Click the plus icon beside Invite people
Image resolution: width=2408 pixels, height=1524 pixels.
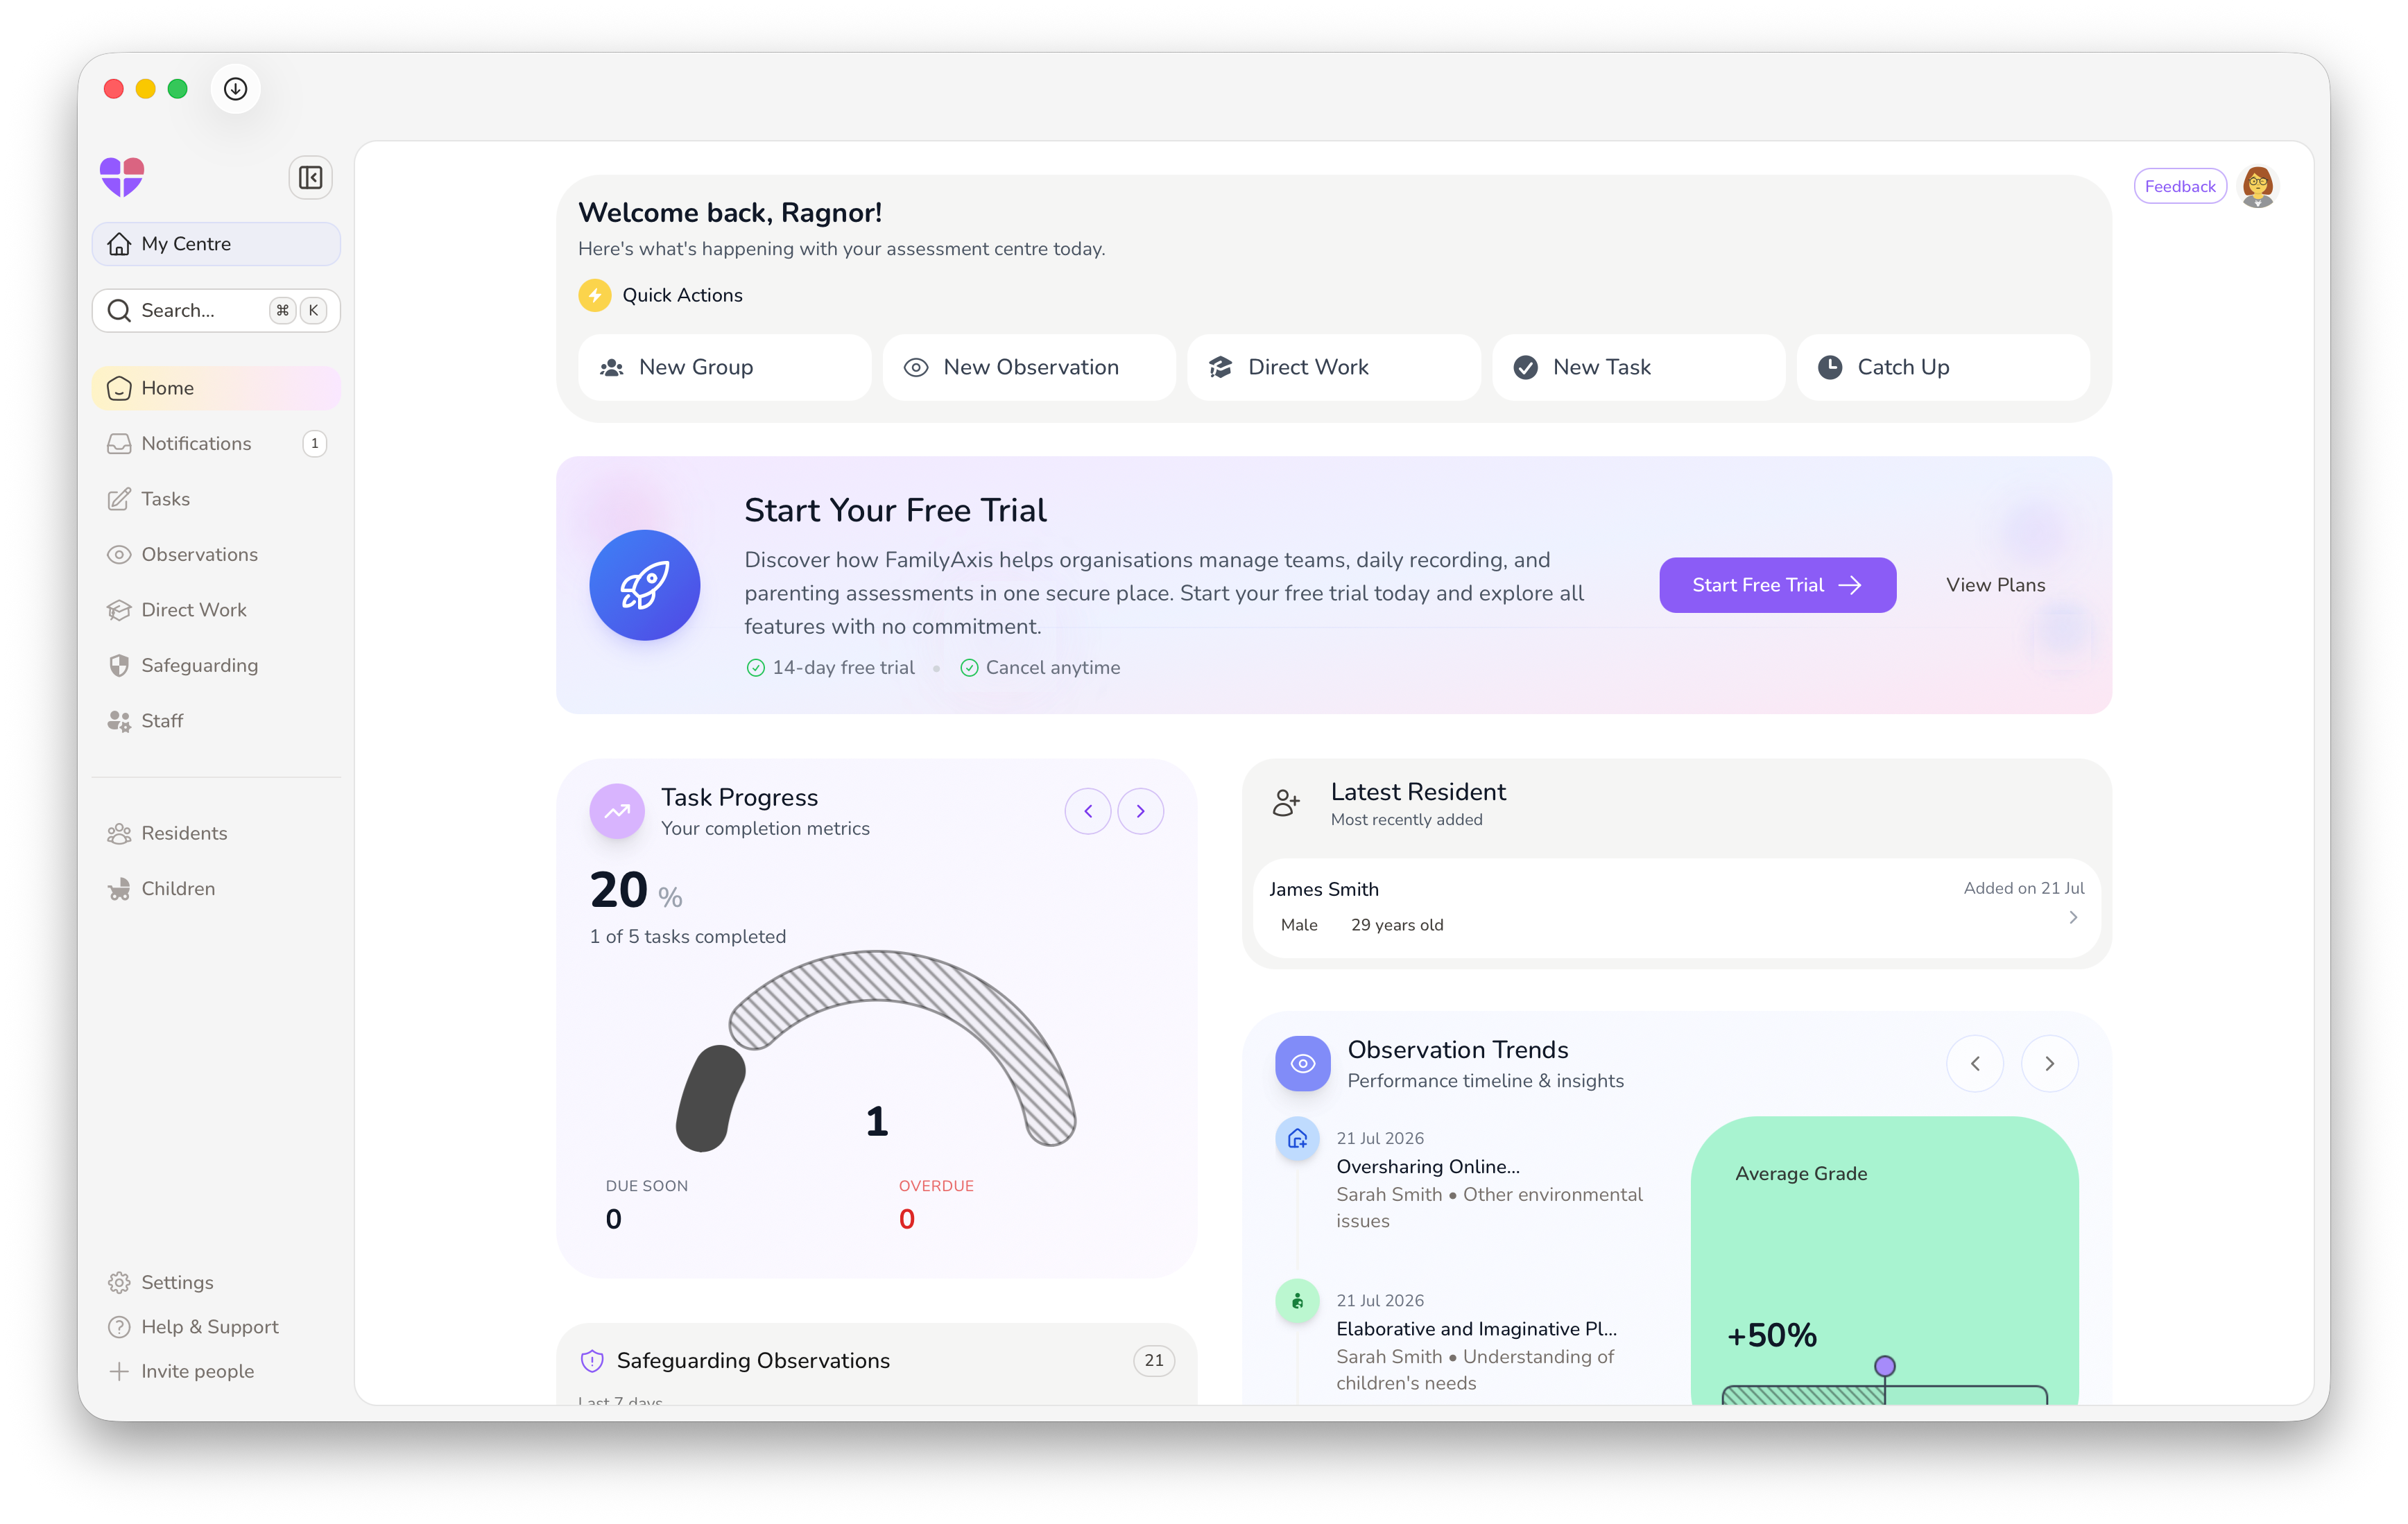click(x=119, y=1372)
